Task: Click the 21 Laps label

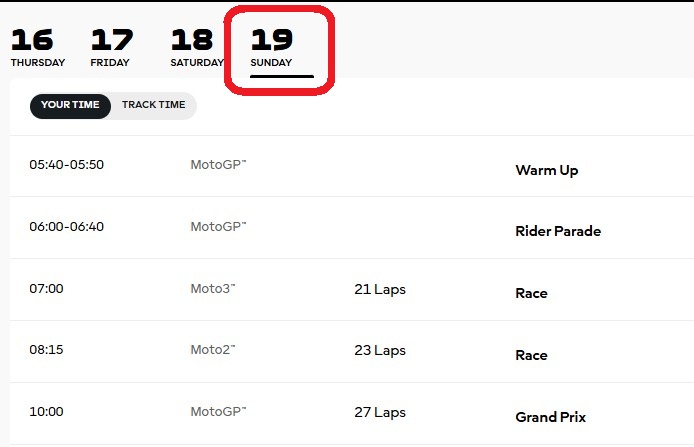Action: tap(380, 289)
